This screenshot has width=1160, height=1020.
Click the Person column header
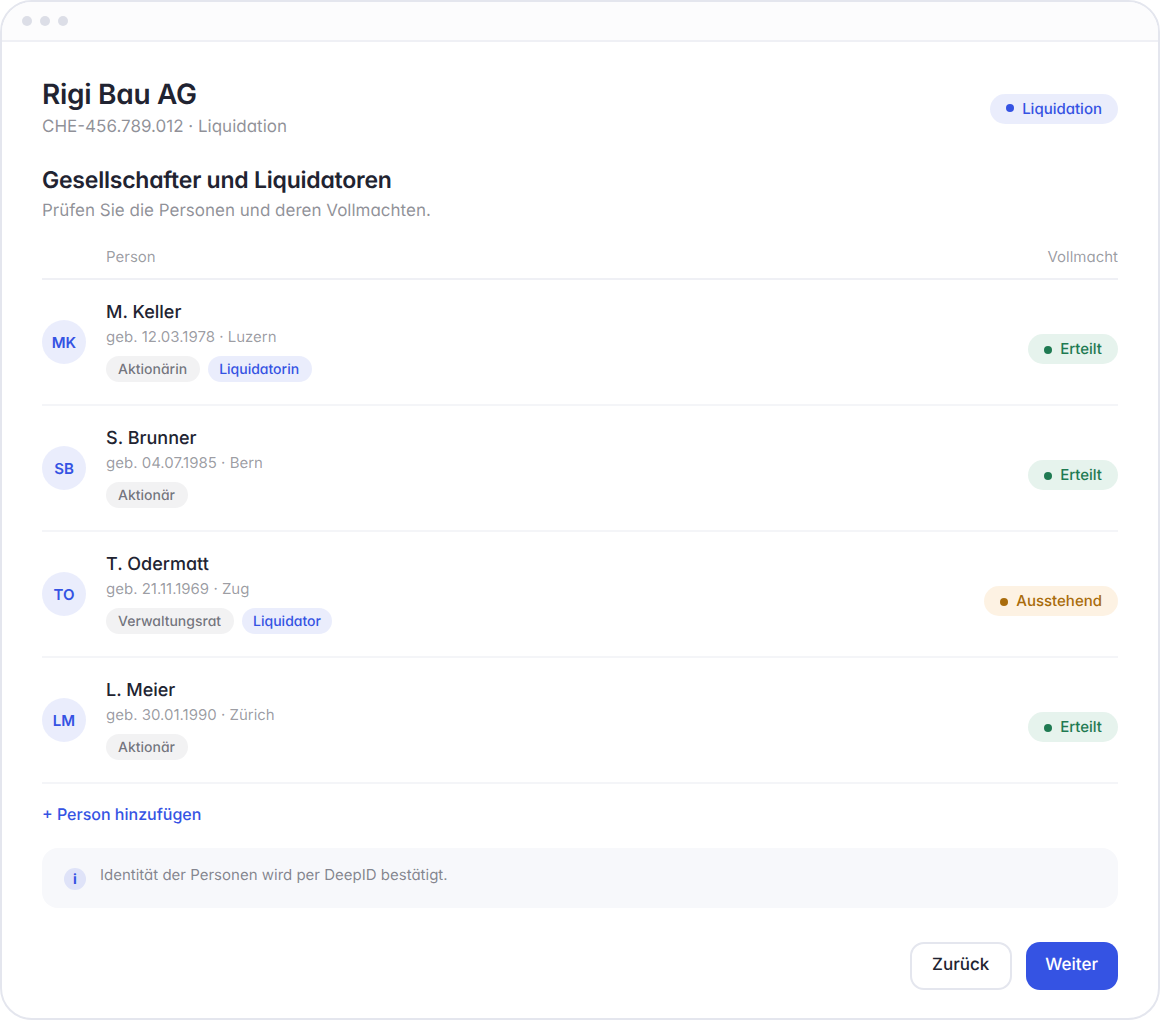131,257
